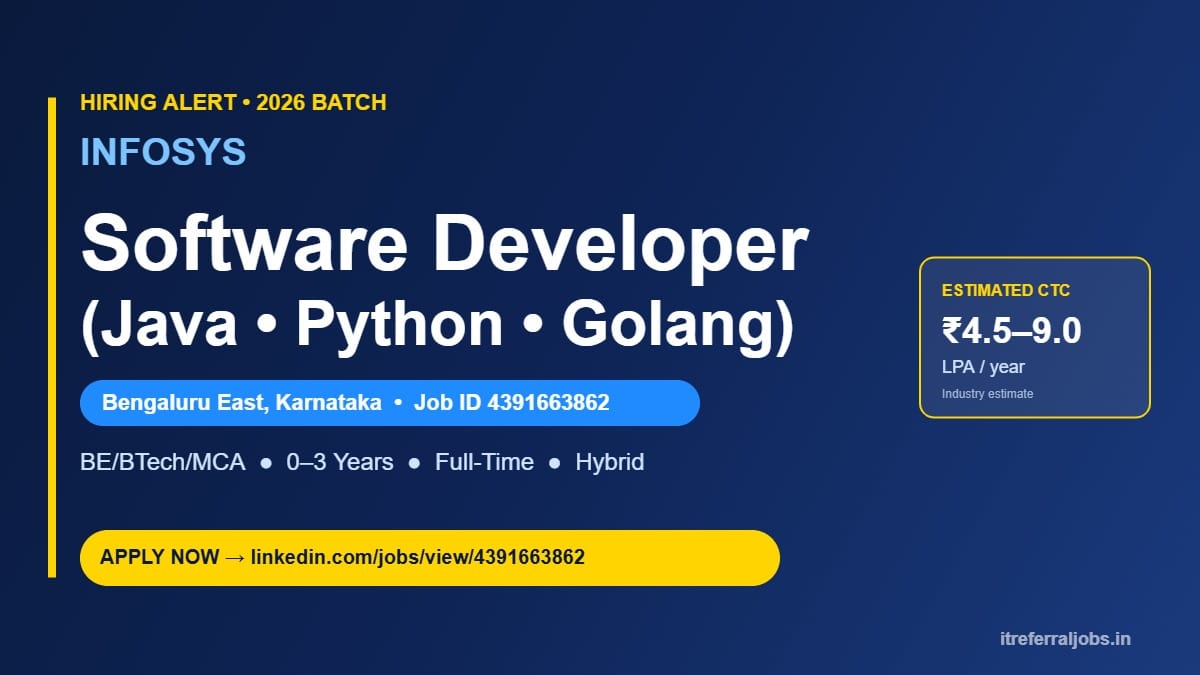
Task: Click the "0–3 Years" experience text
Action: tap(340, 462)
